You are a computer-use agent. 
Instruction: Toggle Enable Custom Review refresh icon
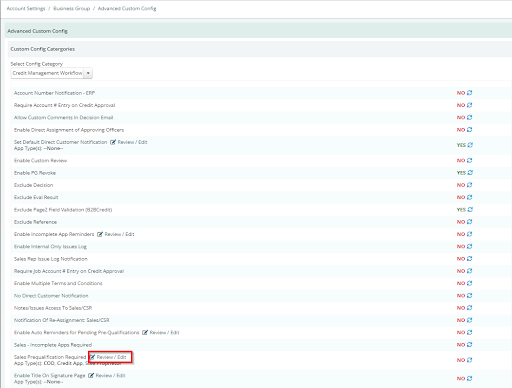point(469,160)
